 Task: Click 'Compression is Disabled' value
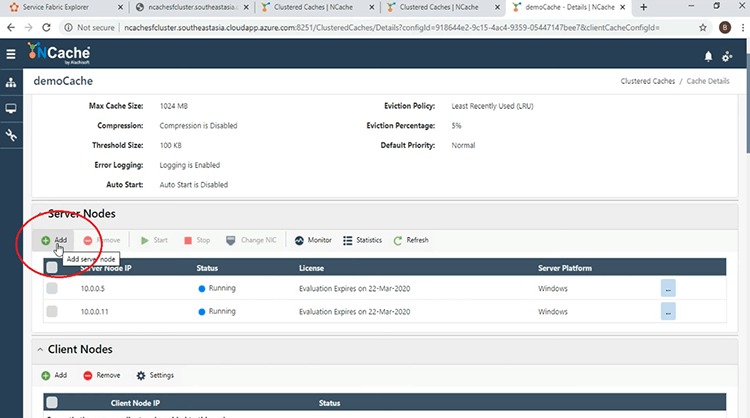[x=198, y=126]
